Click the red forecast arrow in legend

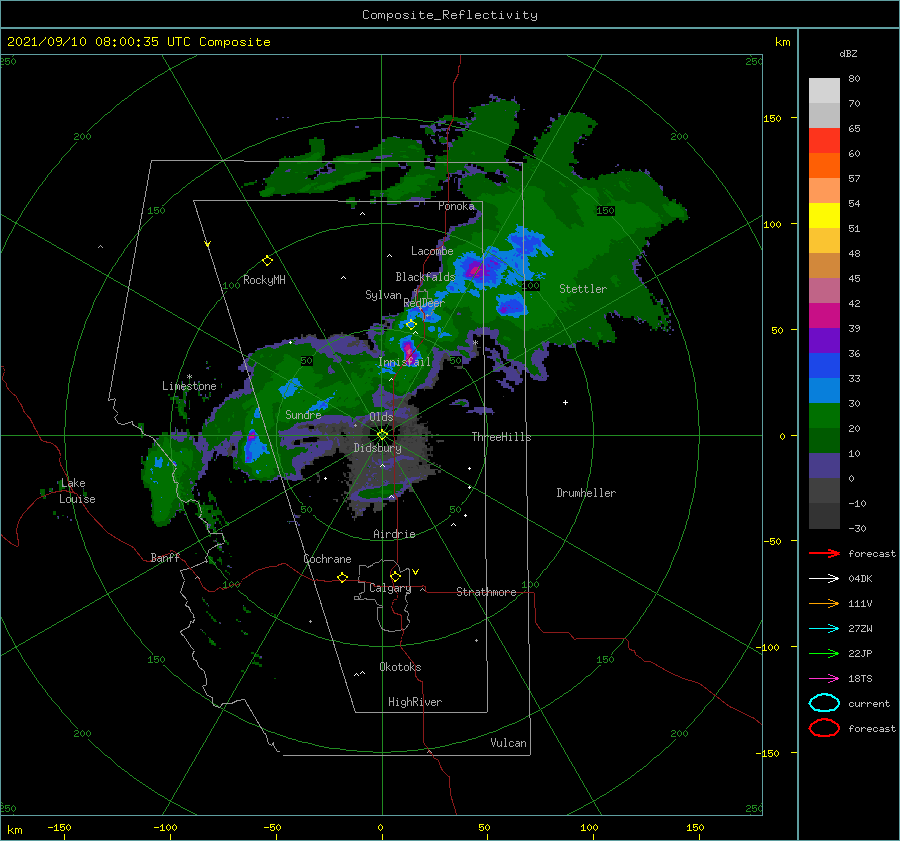pyautogui.click(x=824, y=553)
